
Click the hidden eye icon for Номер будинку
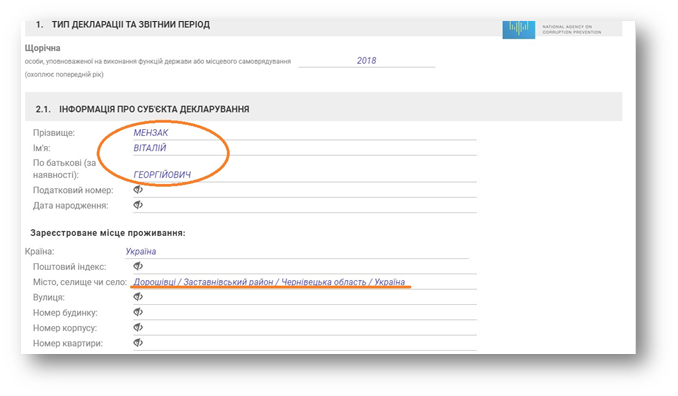(x=138, y=312)
